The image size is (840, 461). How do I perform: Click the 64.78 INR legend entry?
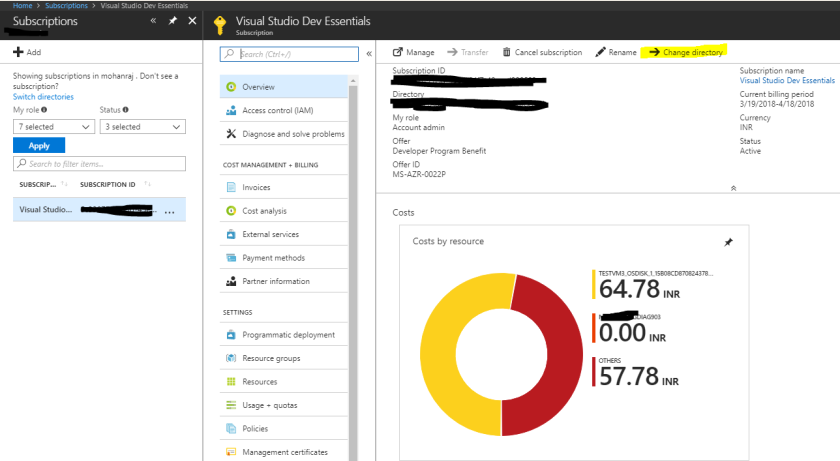pos(652,284)
